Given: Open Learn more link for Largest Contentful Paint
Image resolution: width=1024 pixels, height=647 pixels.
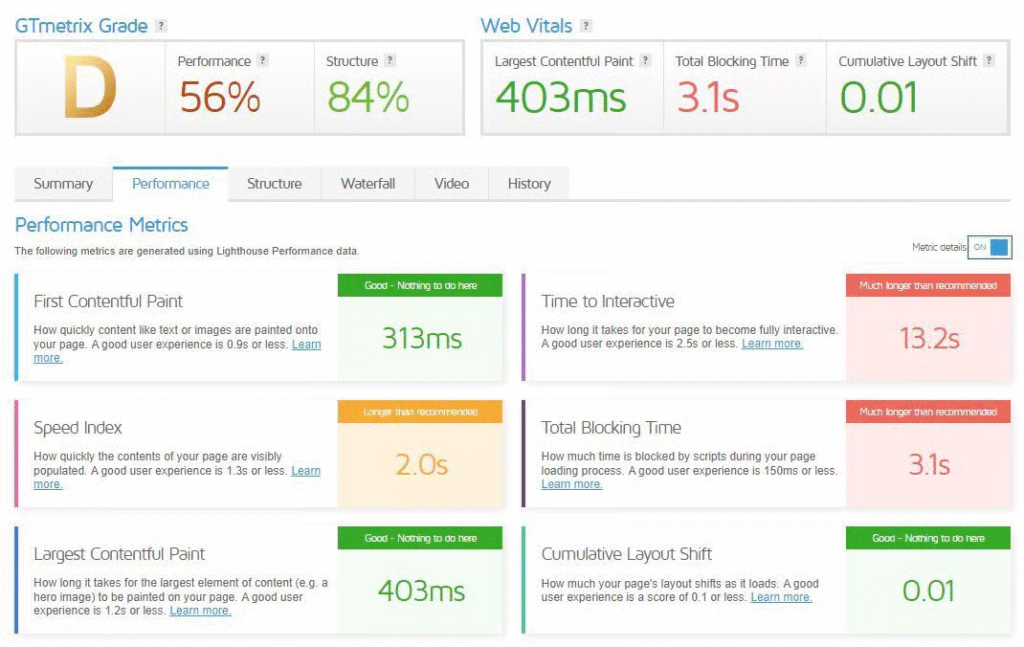Looking at the screenshot, I should click(x=200, y=611).
